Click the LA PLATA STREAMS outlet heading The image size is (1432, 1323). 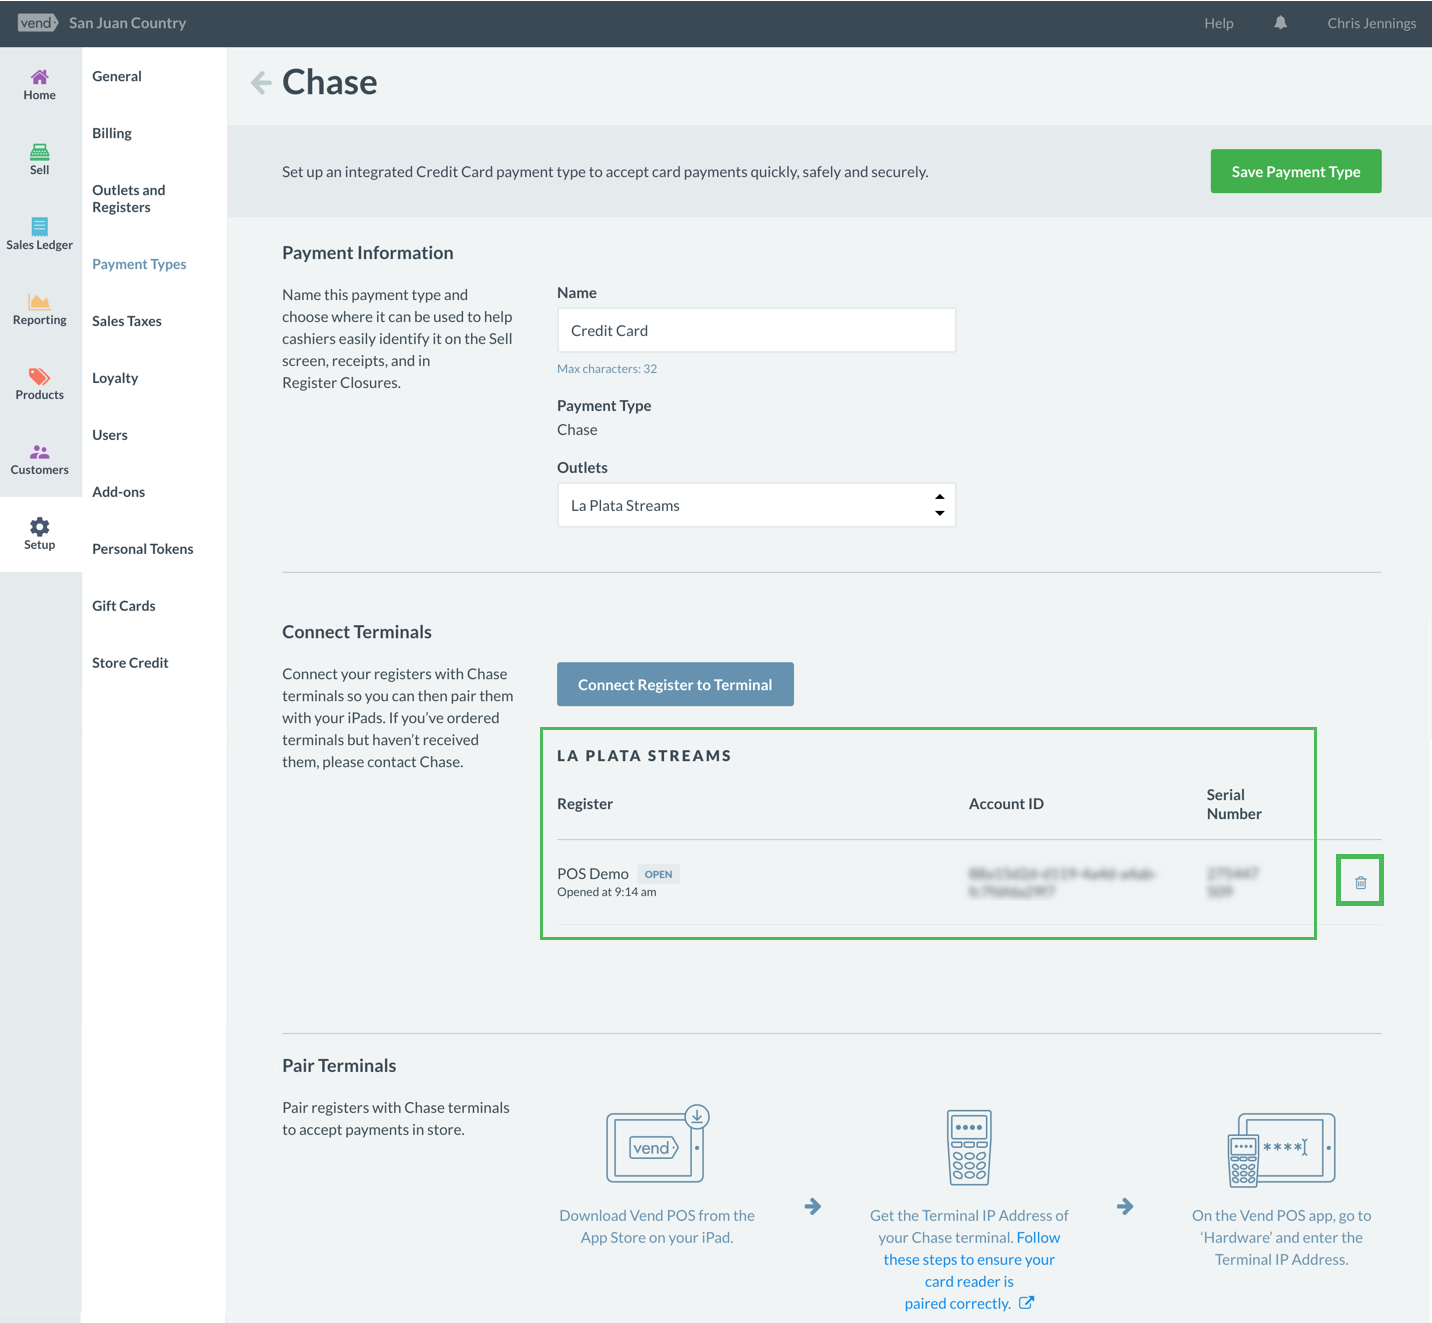coord(644,756)
